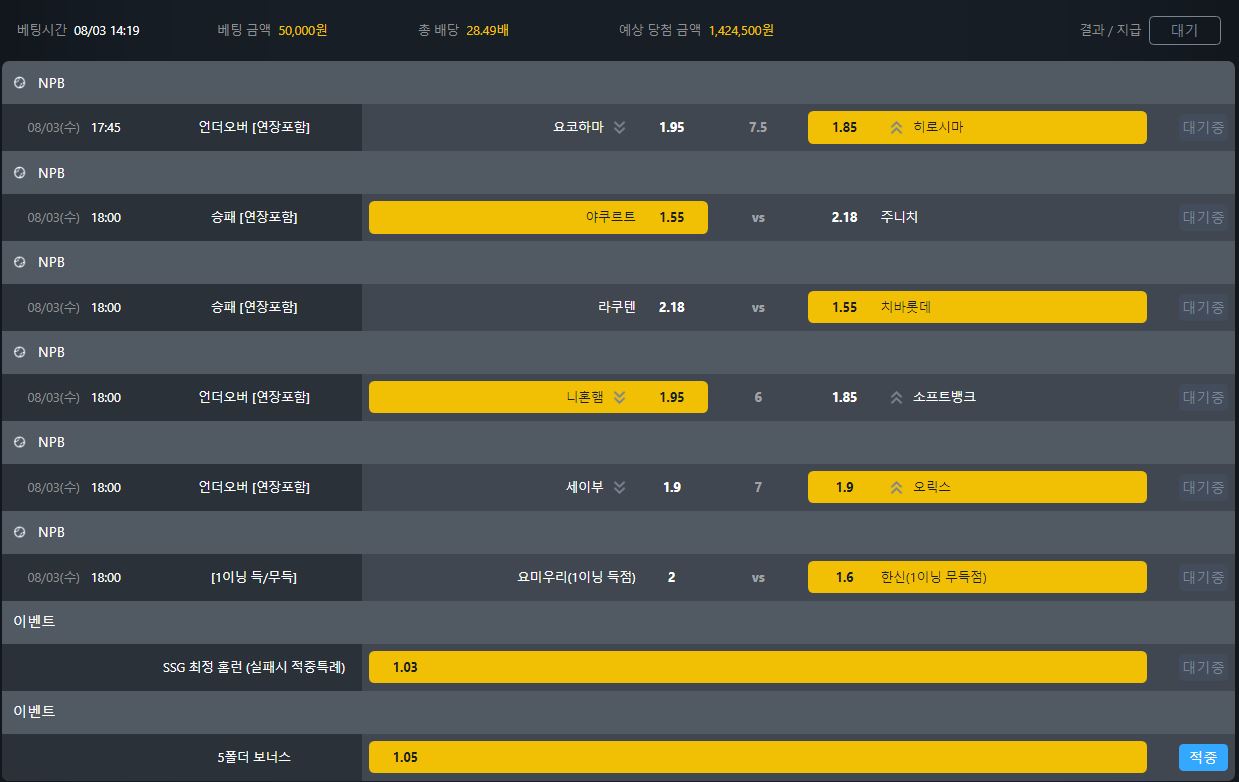The height and width of the screenshot is (782, 1239).
Task: Click the 대기 result button at top right
Action: pos(1184,30)
